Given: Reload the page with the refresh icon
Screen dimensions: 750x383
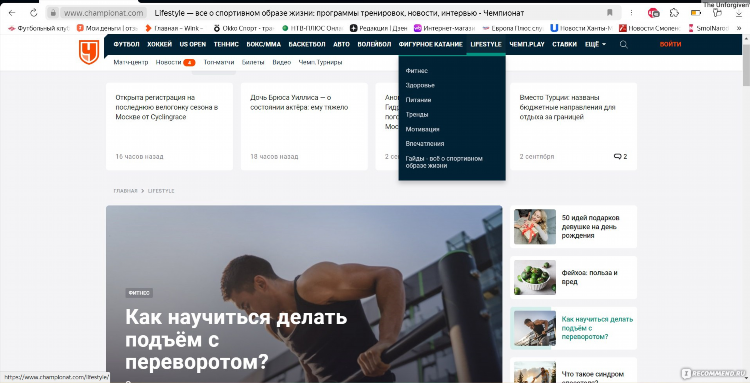Looking at the screenshot, I should (33, 13).
